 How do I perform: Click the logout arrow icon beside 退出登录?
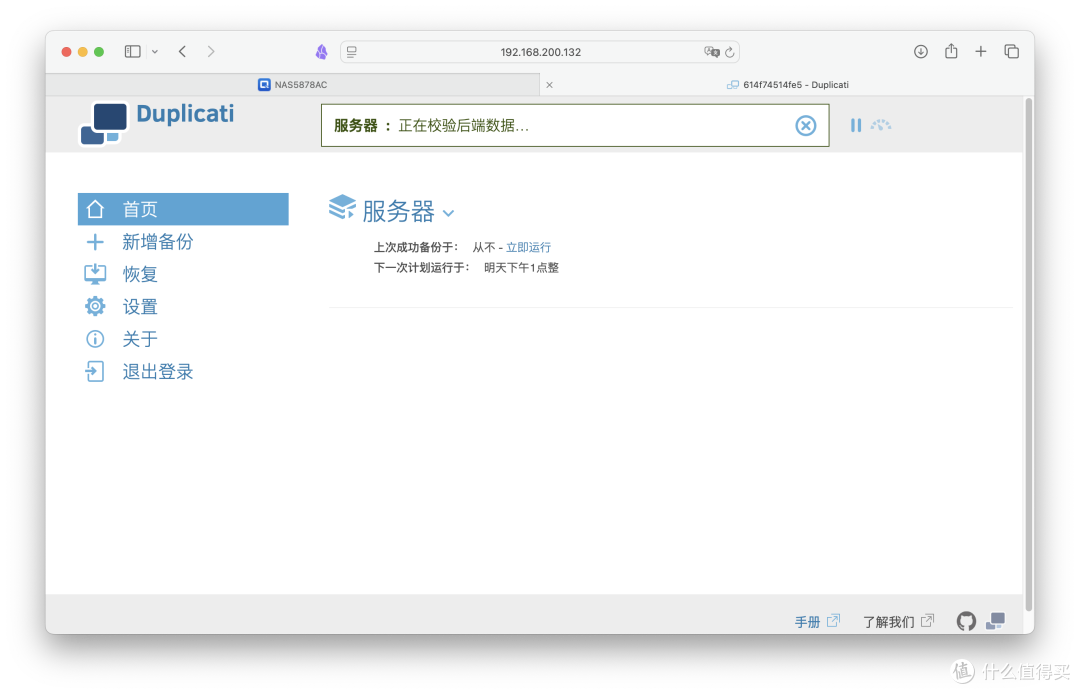(x=94, y=372)
